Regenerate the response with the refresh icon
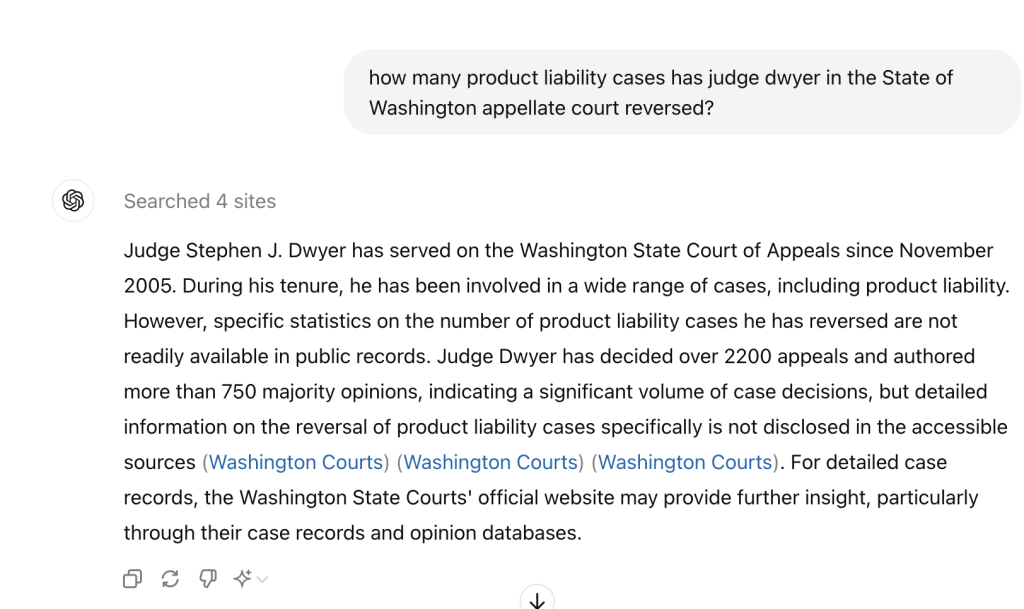 pos(170,578)
